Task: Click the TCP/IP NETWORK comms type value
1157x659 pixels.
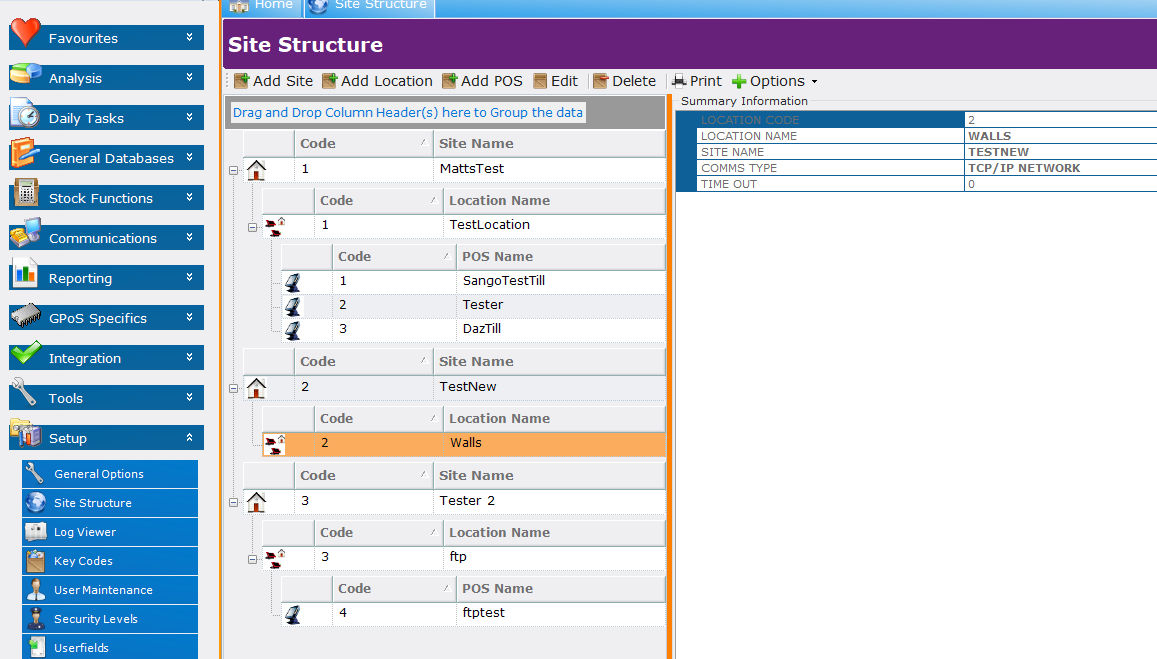Action: click(x=1024, y=168)
